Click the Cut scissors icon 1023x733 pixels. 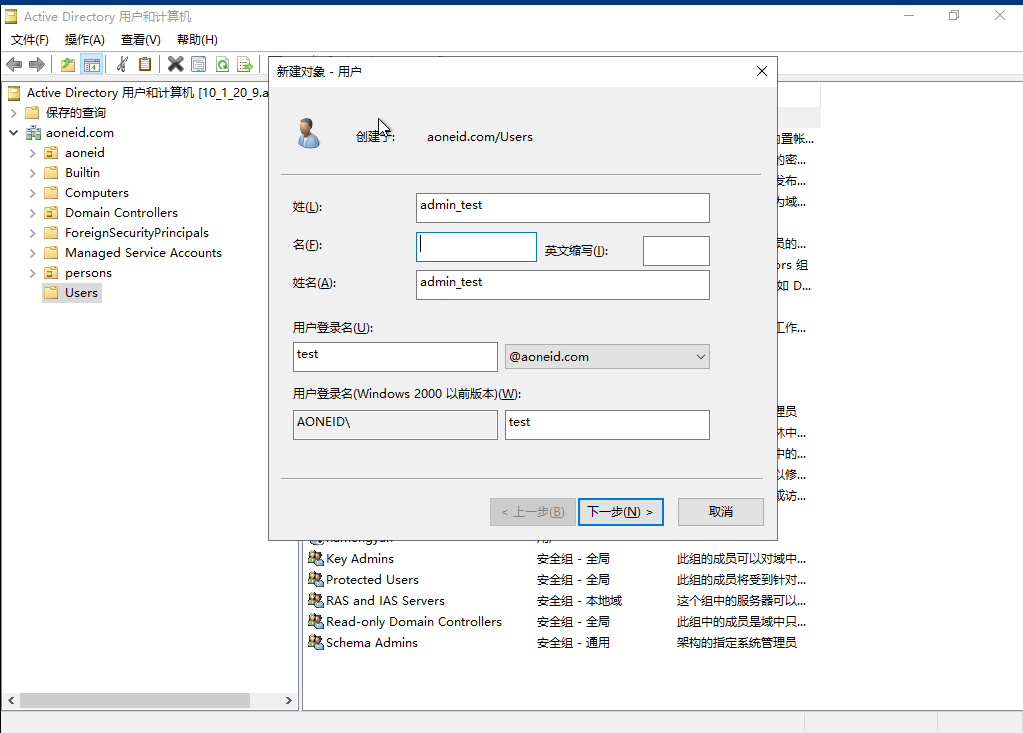coord(122,65)
